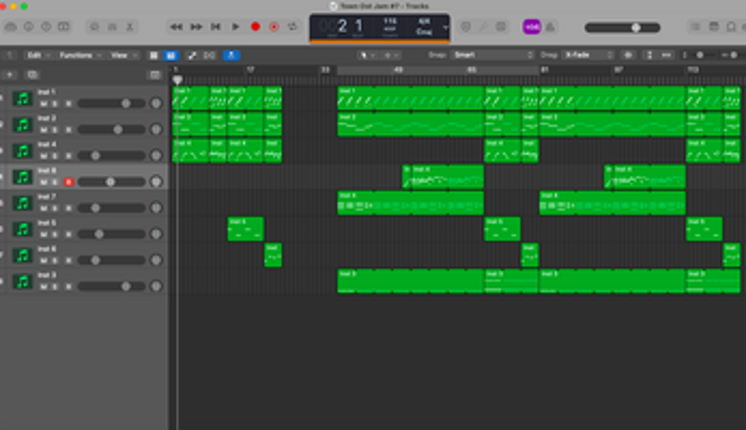The width and height of the screenshot is (746, 430).
Task: Click the Rewind transport button
Action: (x=177, y=27)
